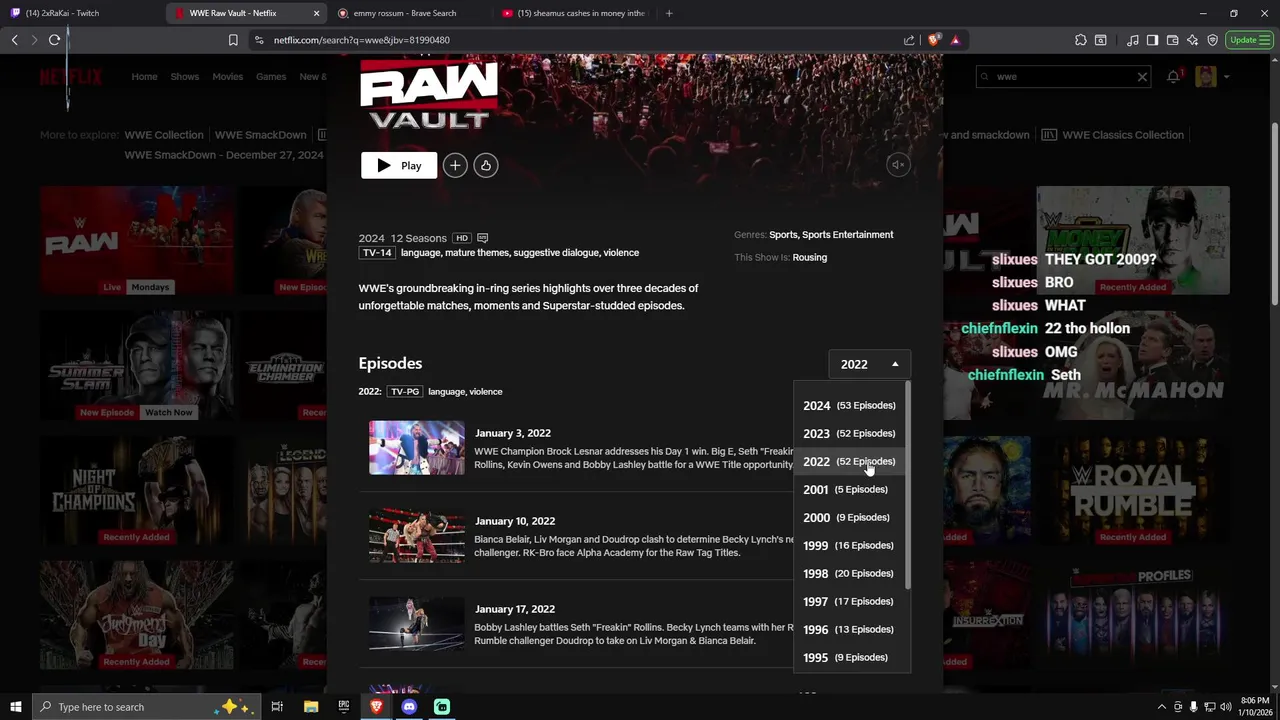This screenshot has height=720, width=1280.
Task: Select Brave browser taskbar icon
Action: pos(376,707)
